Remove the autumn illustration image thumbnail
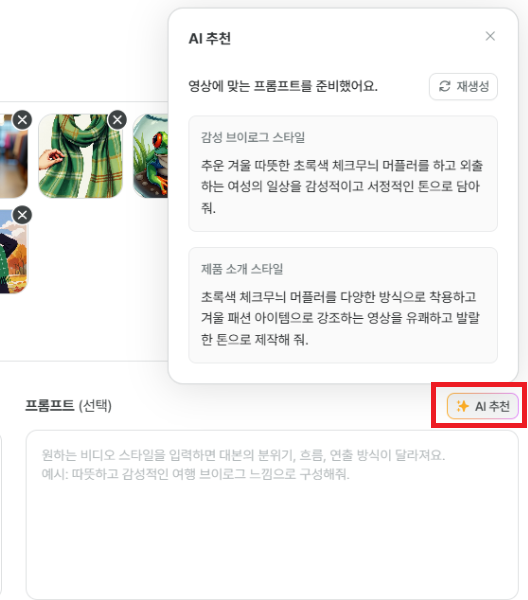Viewport: 528px width, 600px height. coord(23,215)
